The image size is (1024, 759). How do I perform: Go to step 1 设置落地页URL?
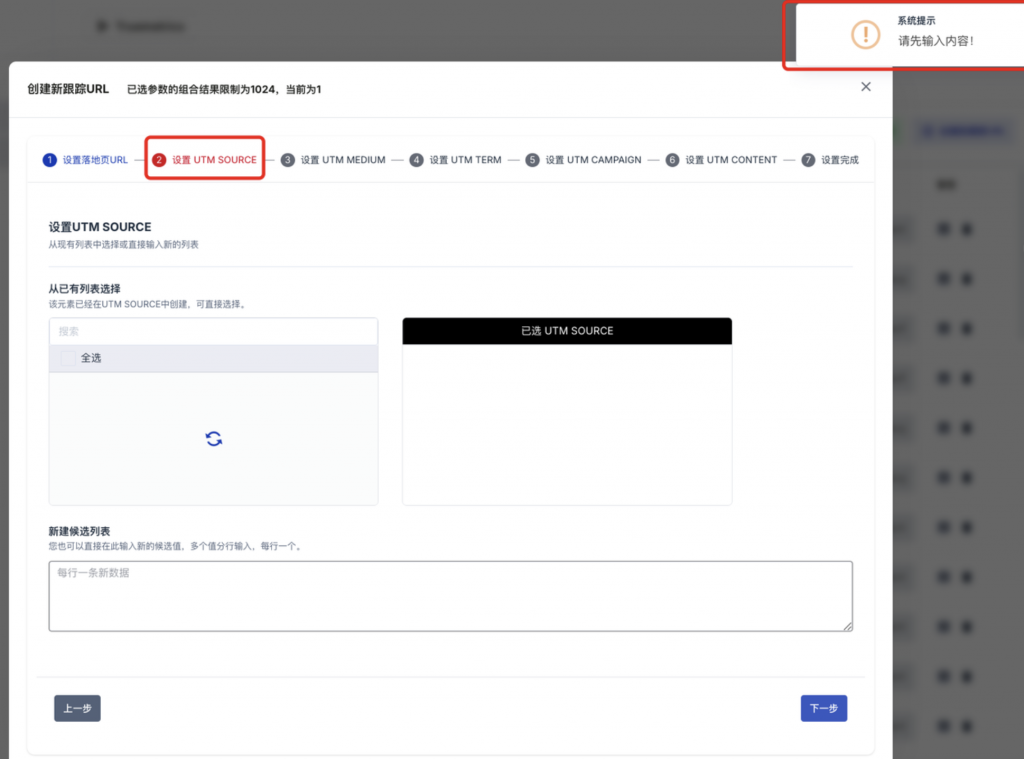(x=85, y=160)
